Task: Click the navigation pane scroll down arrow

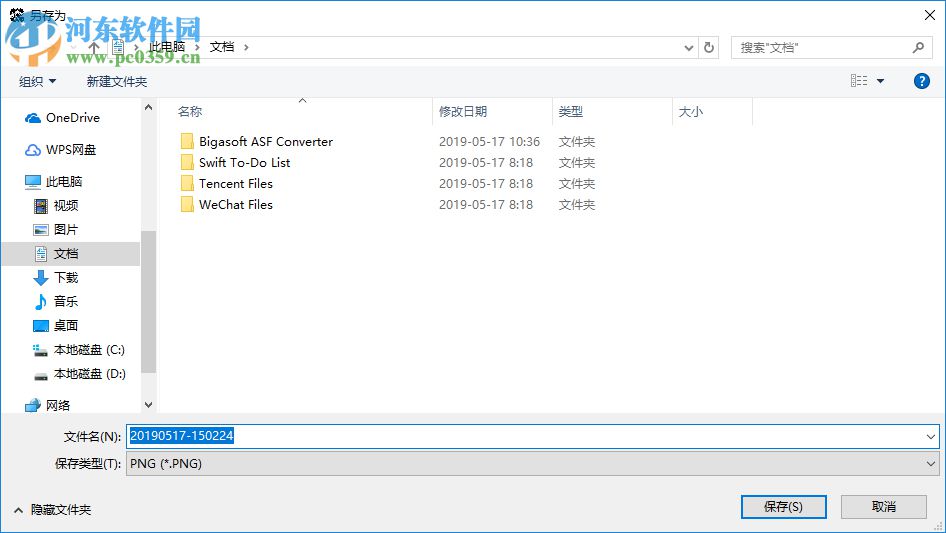Action: 148,405
